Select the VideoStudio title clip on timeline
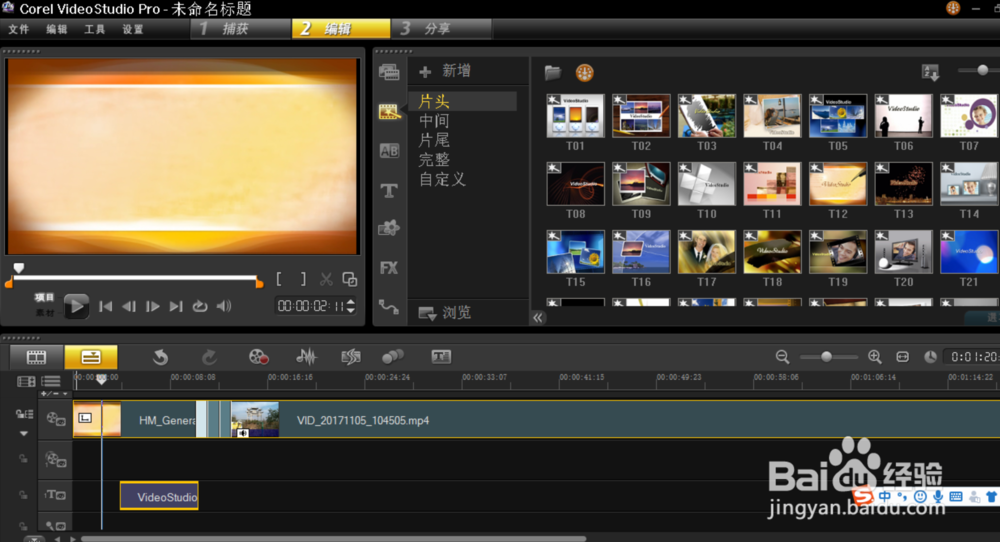 pyautogui.click(x=159, y=496)
